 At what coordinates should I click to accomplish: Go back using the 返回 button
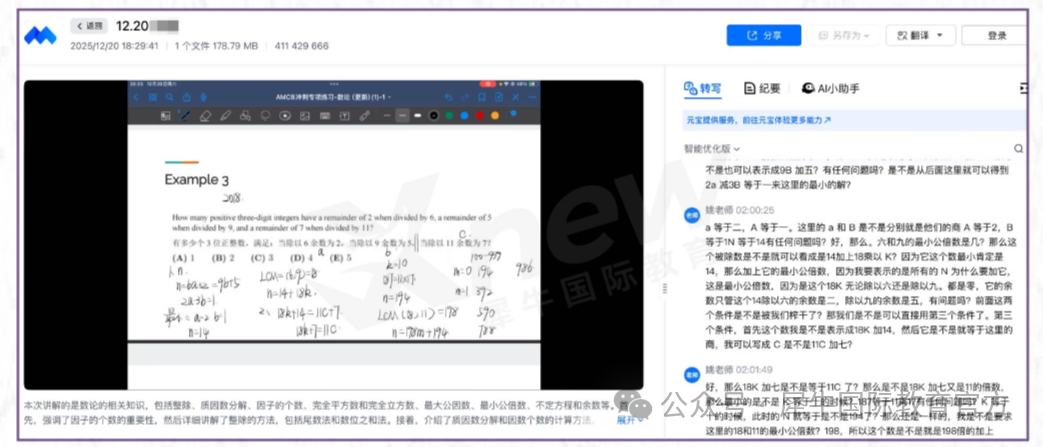89,26
